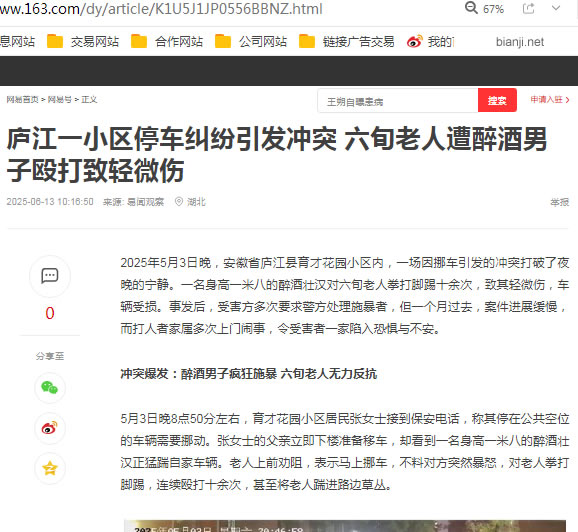Screen dimensions: 578x532
Task: Click the search input field
Action: pyautogui.click(x=398, y=100)
